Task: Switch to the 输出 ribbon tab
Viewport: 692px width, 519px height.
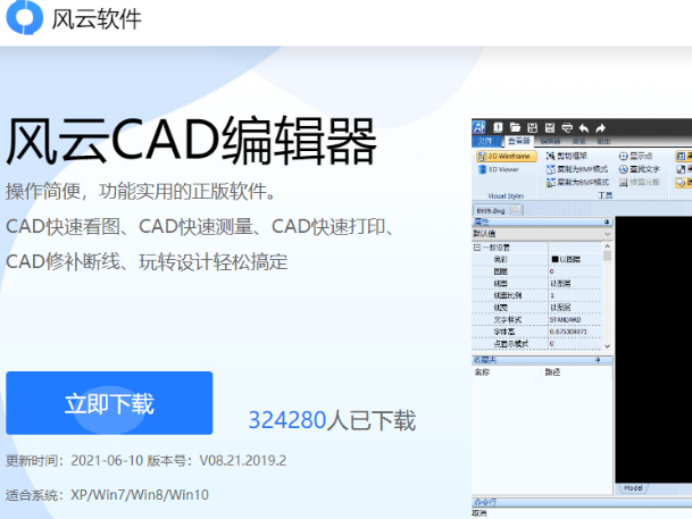Action: [x=604, y=141]
